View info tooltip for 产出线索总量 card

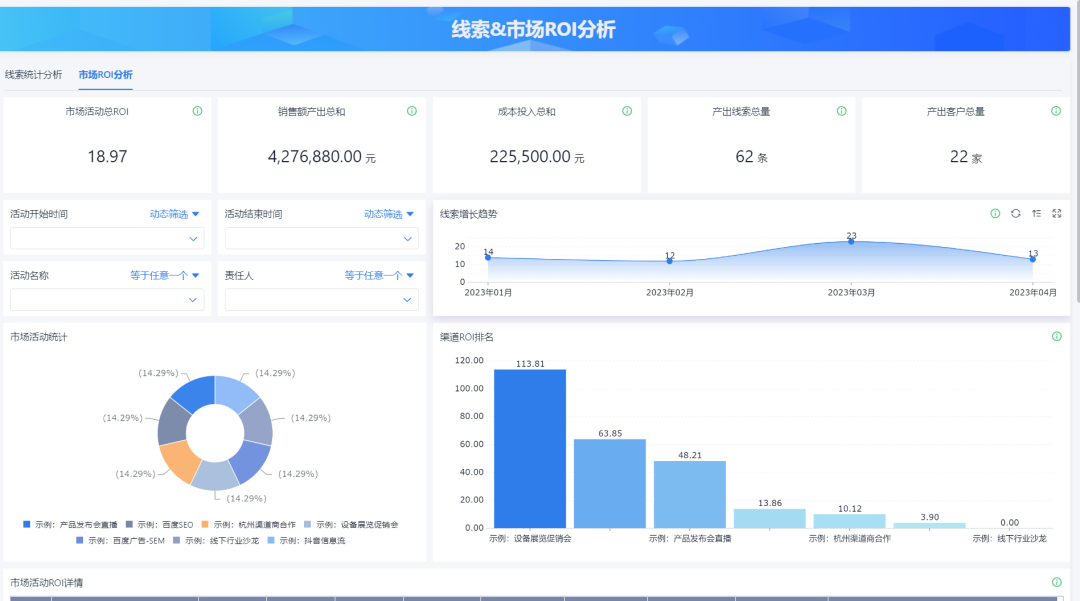[x=841, y=111]
